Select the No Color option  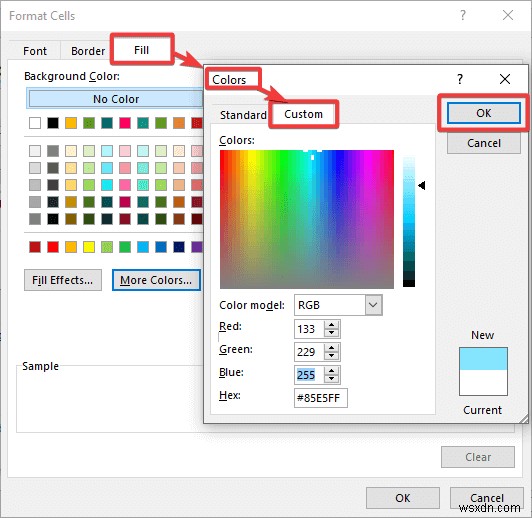115,99
